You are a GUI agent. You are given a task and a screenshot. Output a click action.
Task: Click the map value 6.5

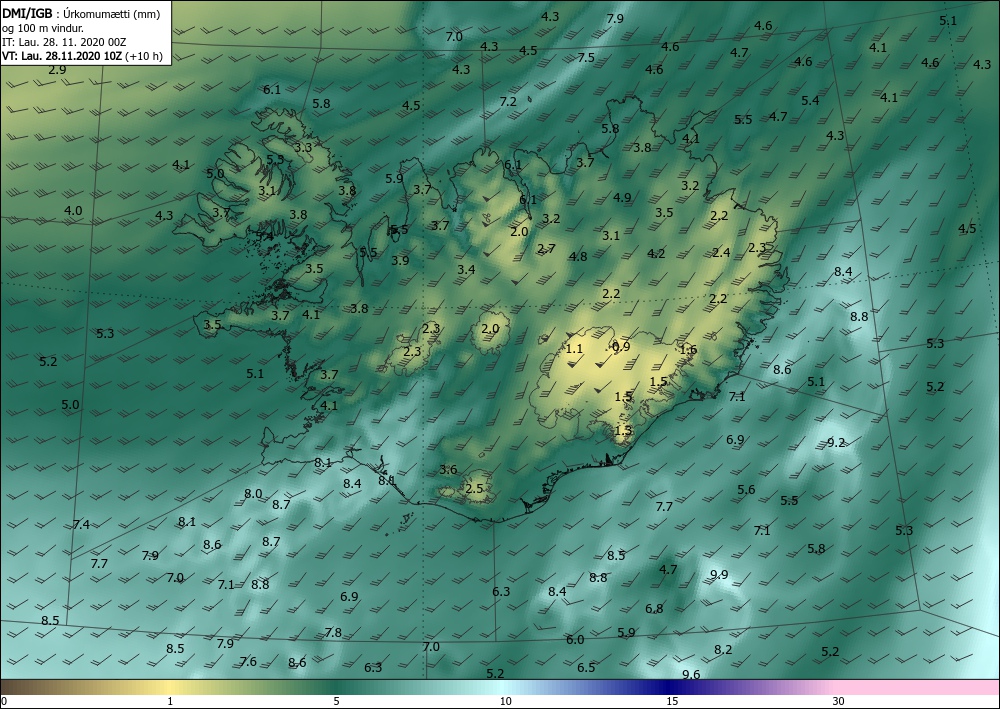click(586, 668)
